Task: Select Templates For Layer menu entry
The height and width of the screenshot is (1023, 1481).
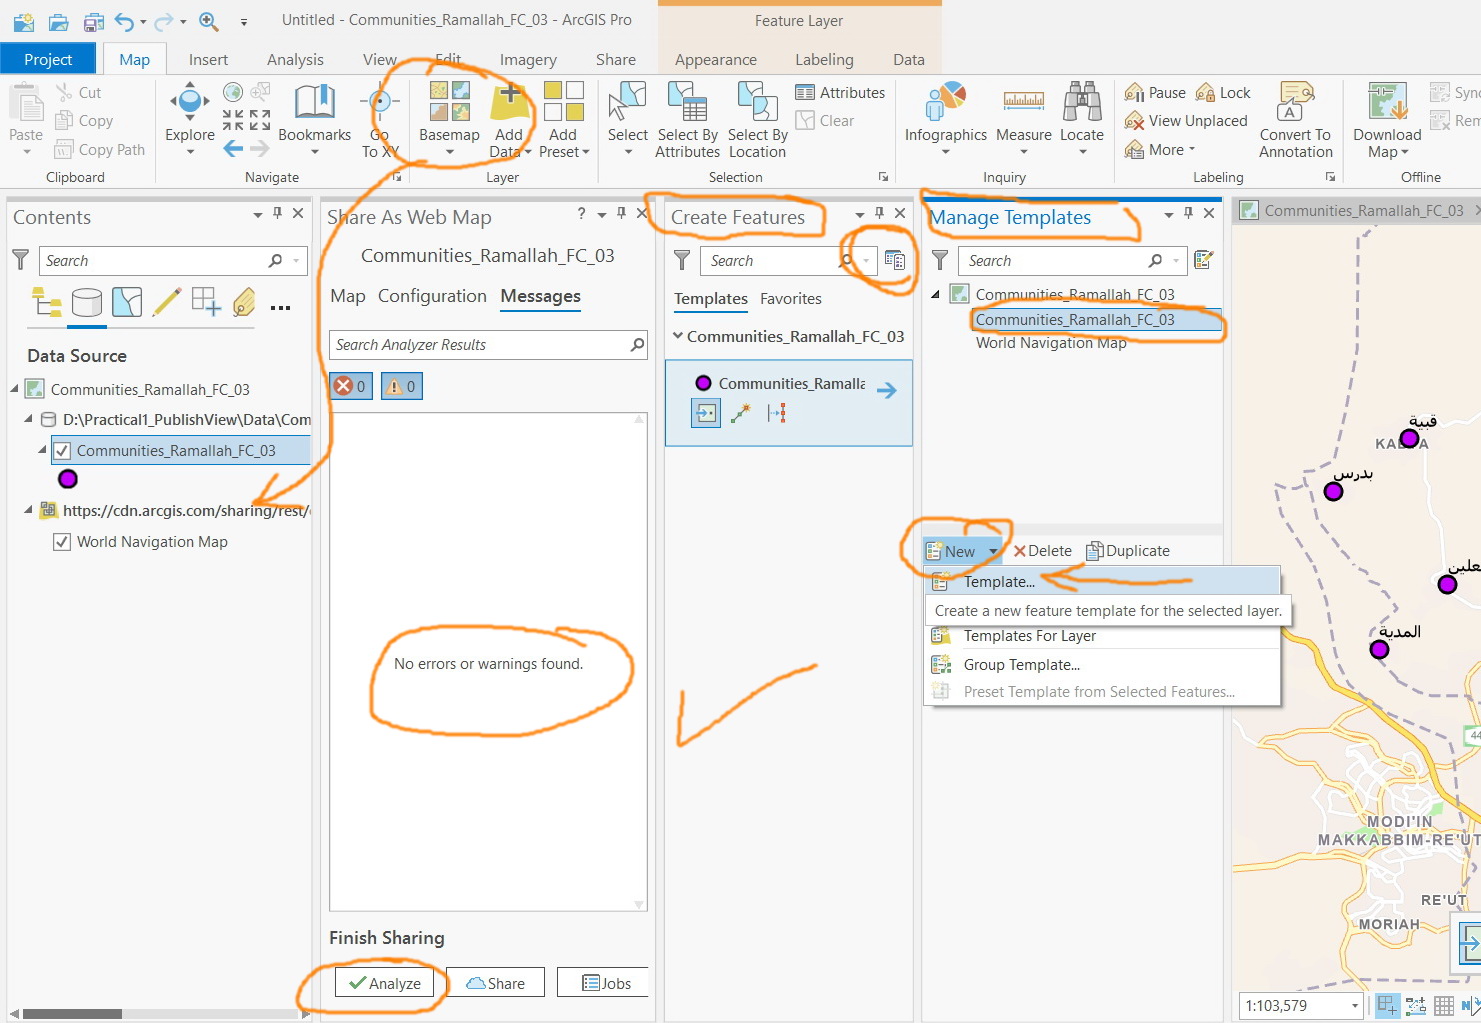Action: 1102,636
